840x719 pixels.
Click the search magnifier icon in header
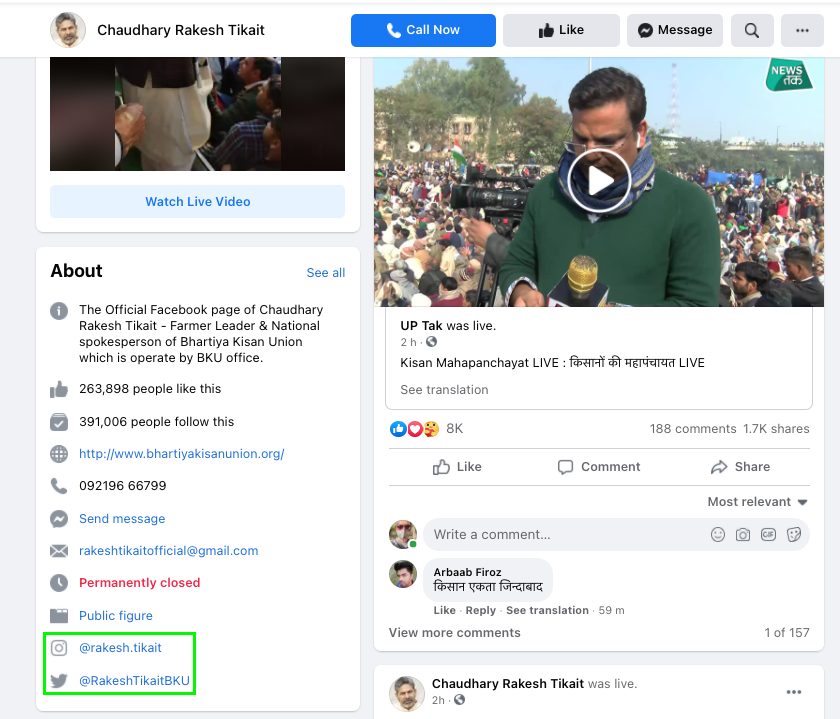(x=752, y=30)
